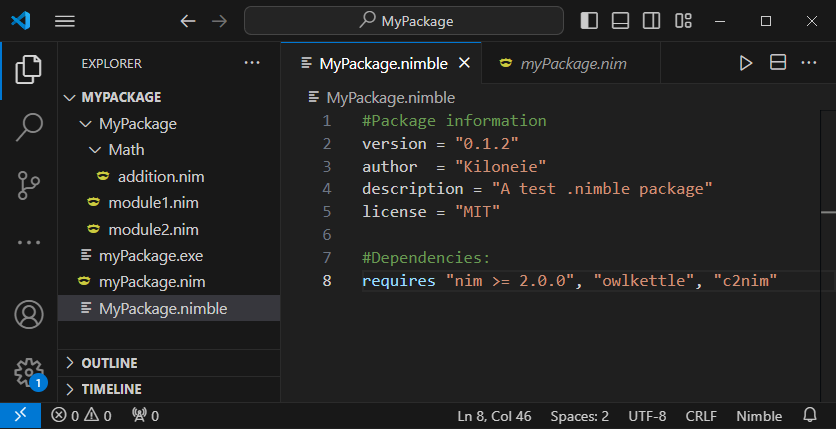Click the "c2nim" dependency string
Viewport: 836px width, 429px height.
tap(745, 281)
